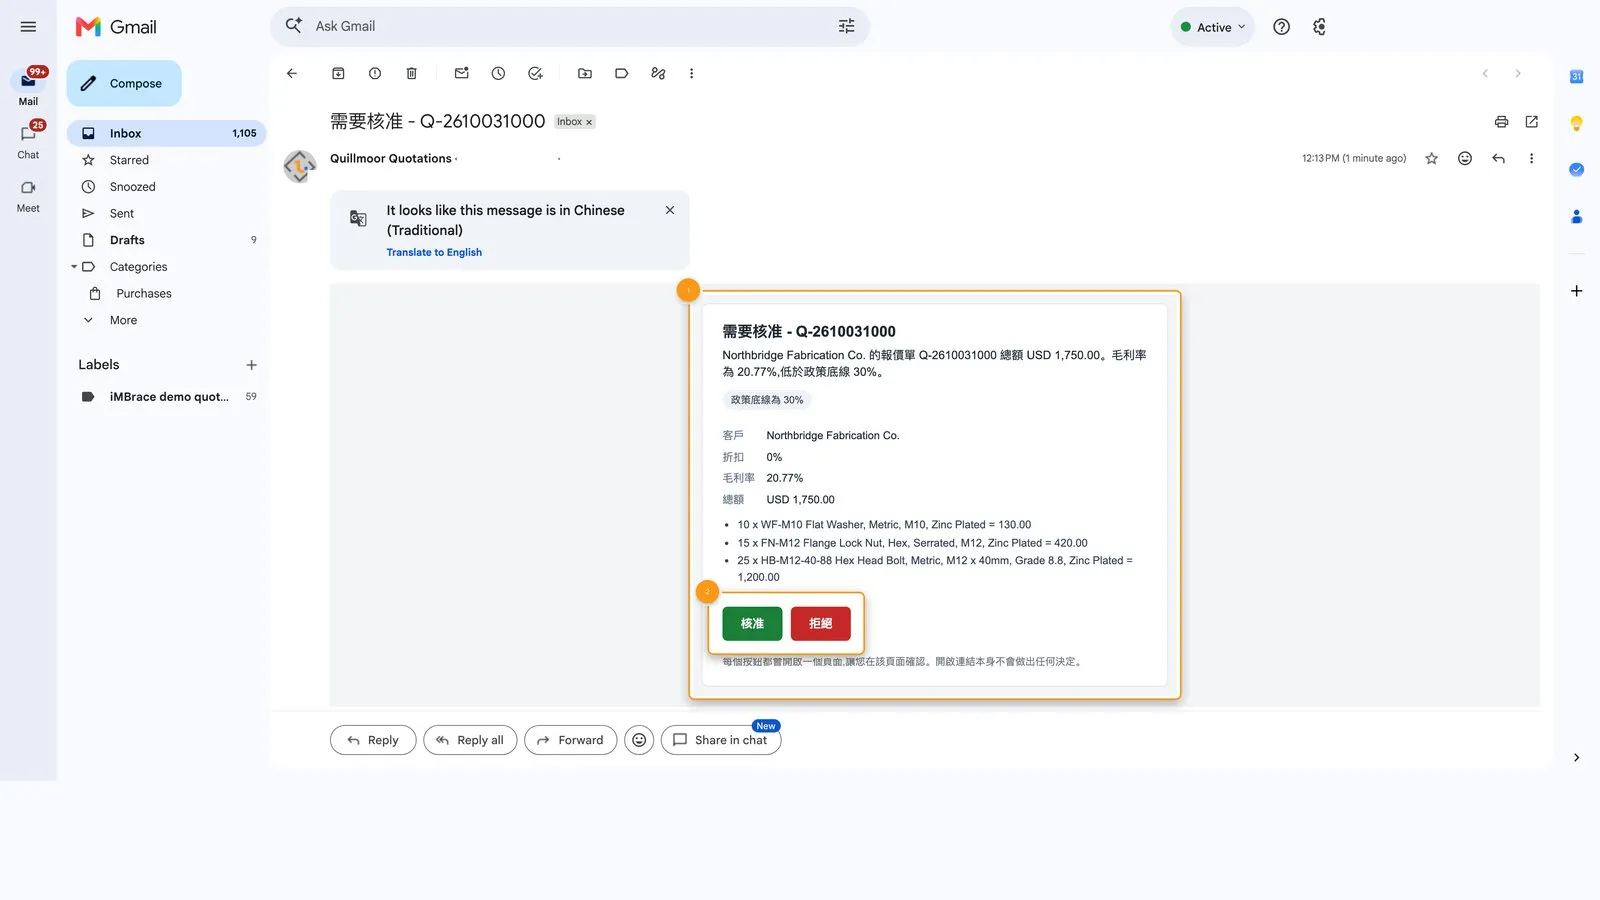Move email to a folder

tap(585, 73)
